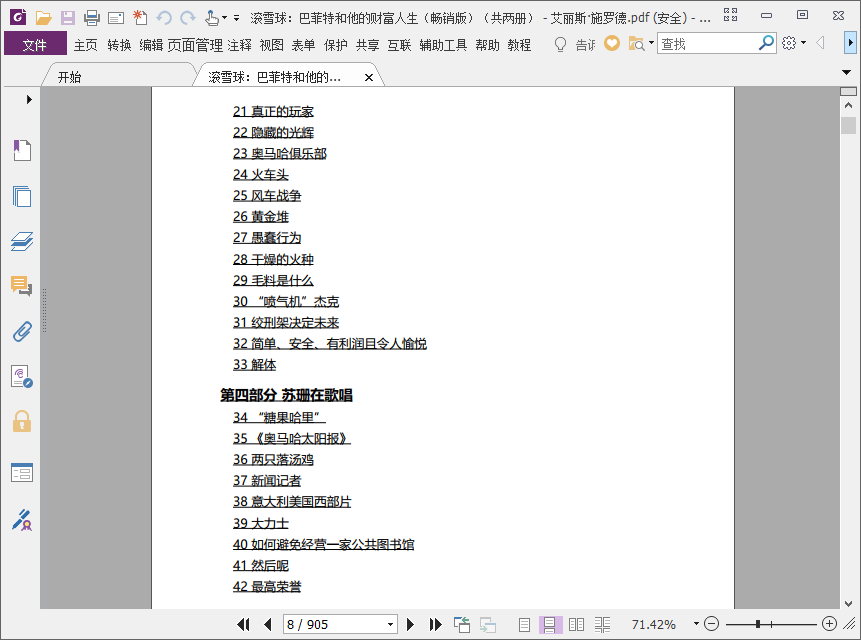Select the Hand tool icon

pyautogui.click(x=211, y=18)
